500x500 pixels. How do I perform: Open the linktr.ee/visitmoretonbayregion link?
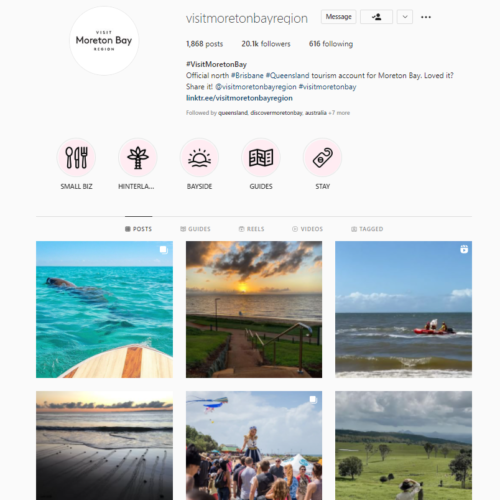click(239, 98)
